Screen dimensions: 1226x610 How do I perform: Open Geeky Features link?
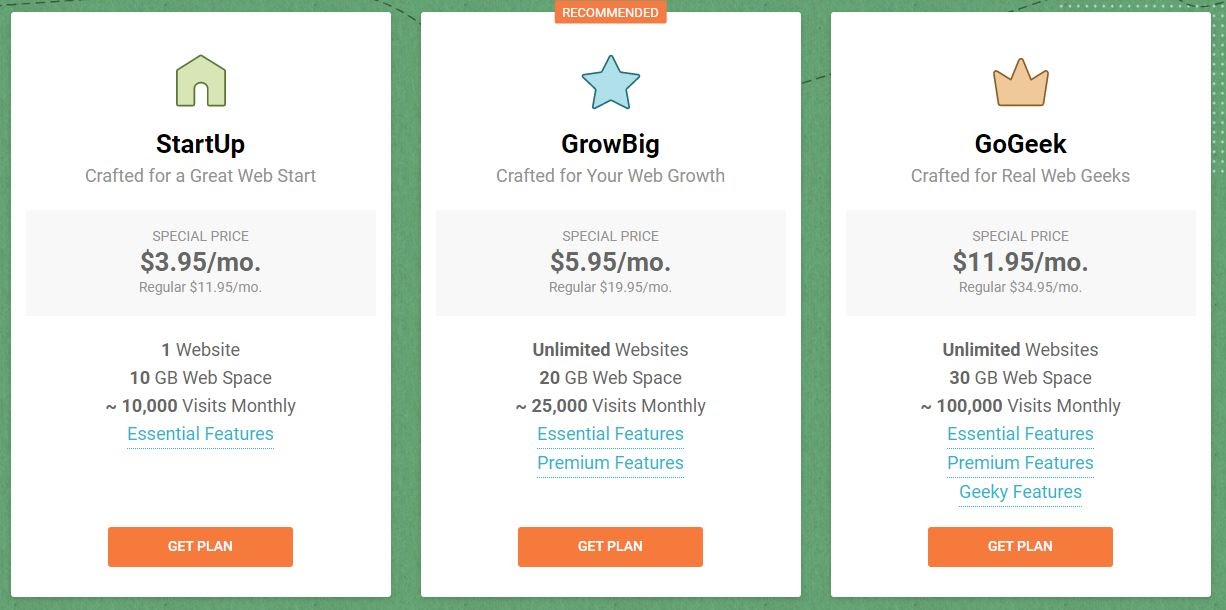coord(1020,492)
